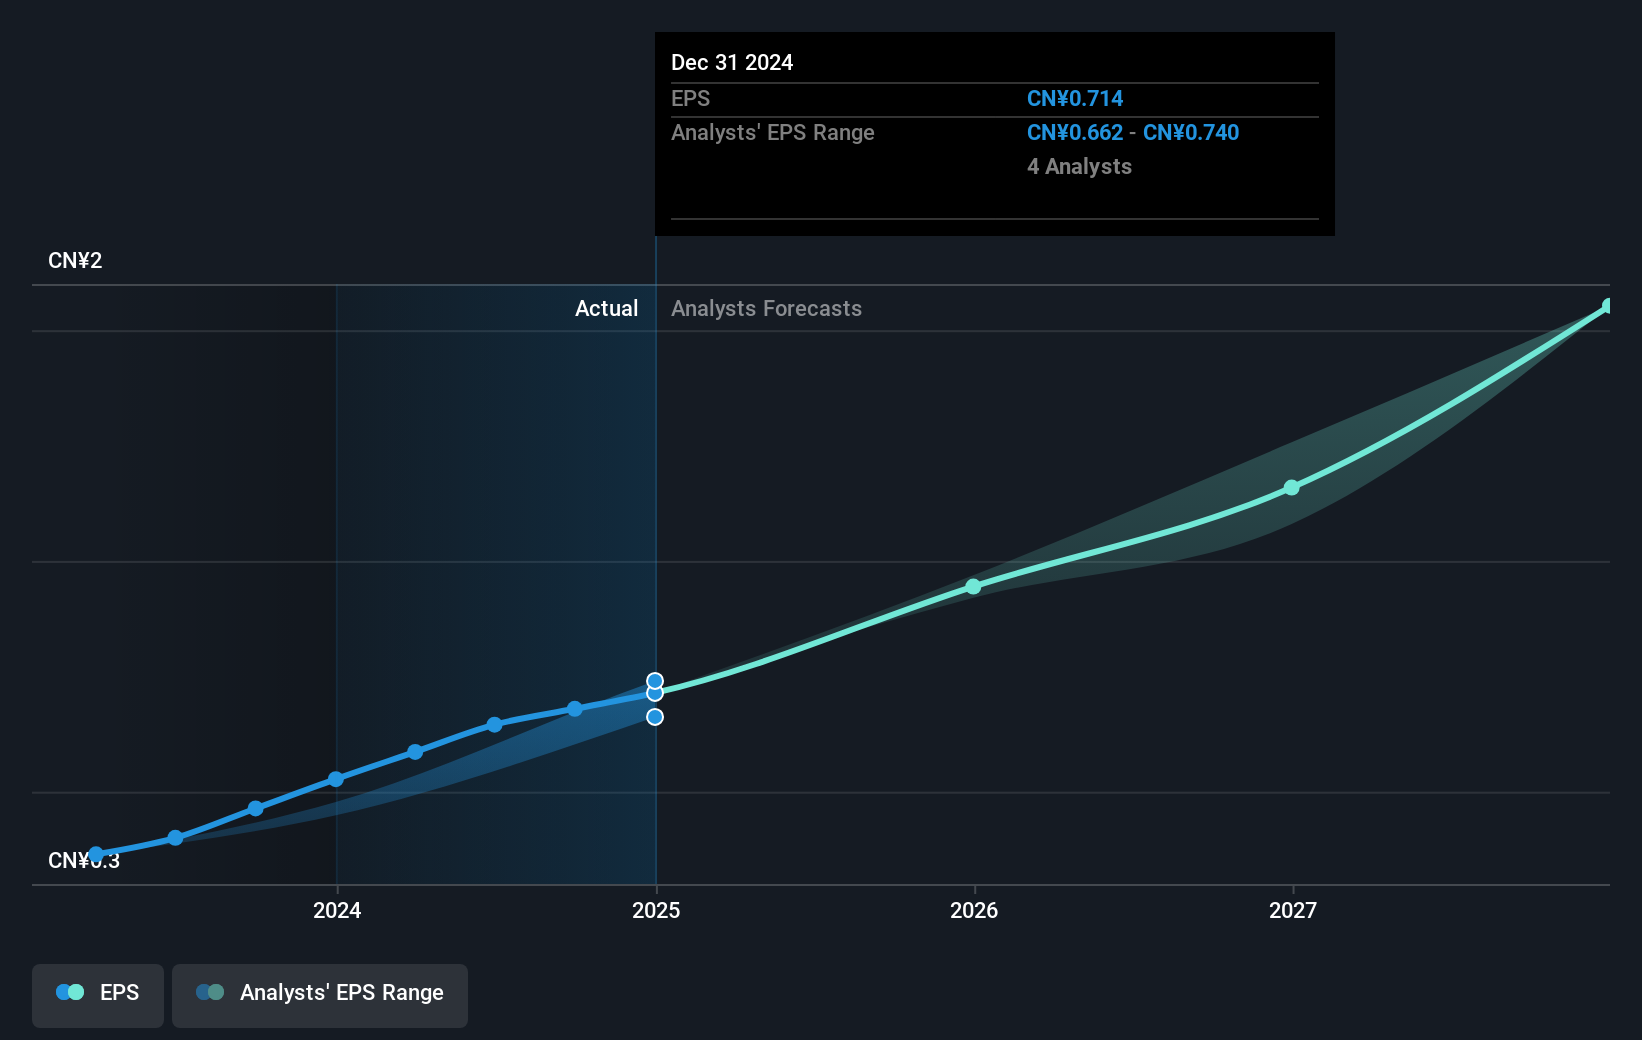This screenshot has height=1040, width=1642.
Task: Click the EPS data point in mid-2024
Action: 494,724
